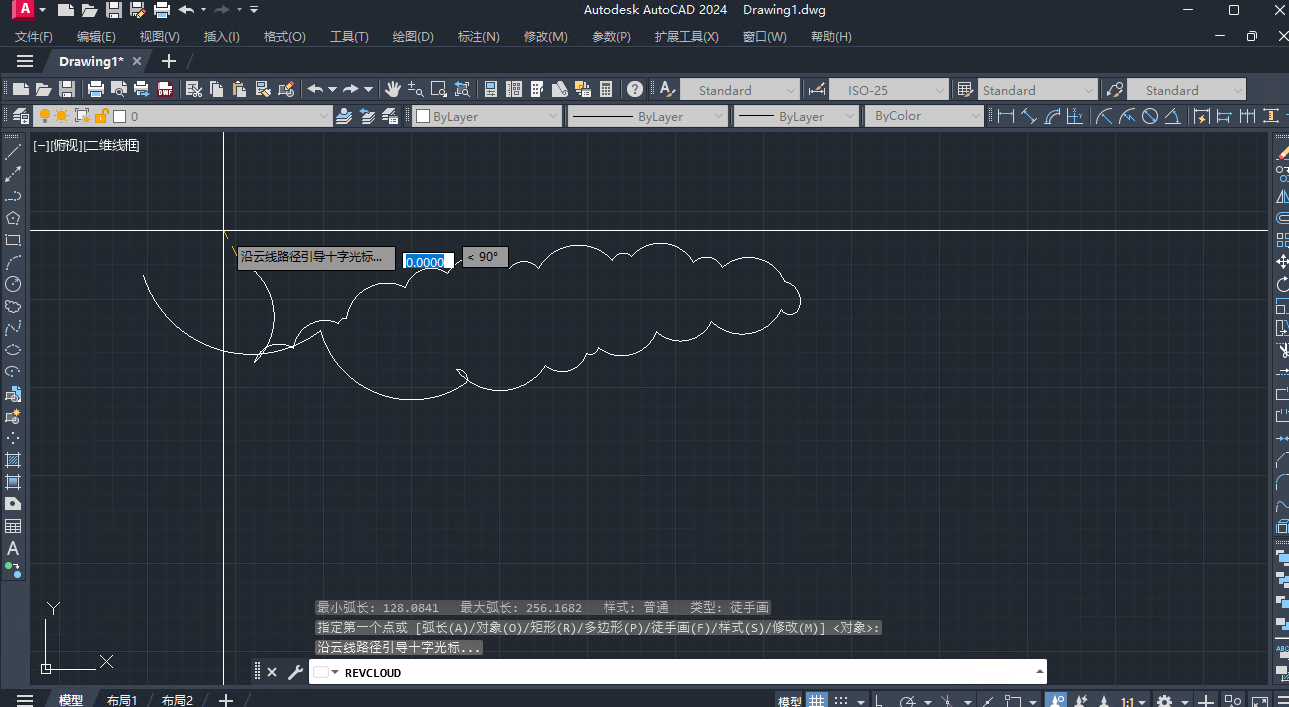Screen dimensions: 1289x707
Task: Open the 格式(O) menu
Action: [284, 36]
